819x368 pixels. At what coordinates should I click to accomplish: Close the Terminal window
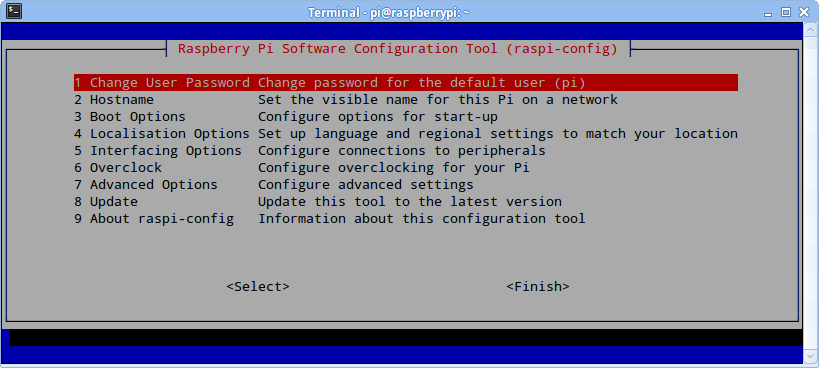point(804,12)
